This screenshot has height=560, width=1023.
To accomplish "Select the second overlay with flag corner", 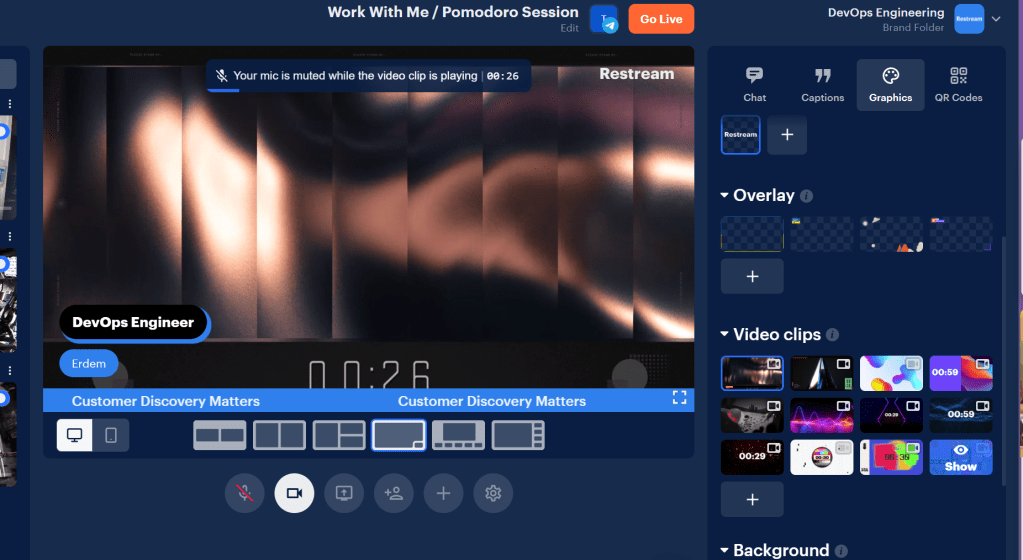I will (821, 234).
